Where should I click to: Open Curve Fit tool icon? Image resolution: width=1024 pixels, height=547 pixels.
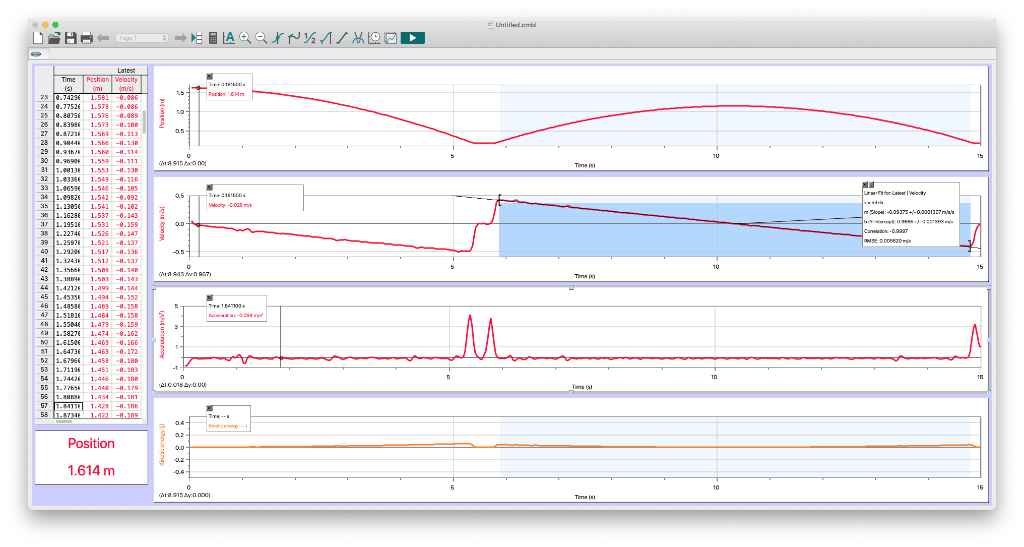coord(358,39)
